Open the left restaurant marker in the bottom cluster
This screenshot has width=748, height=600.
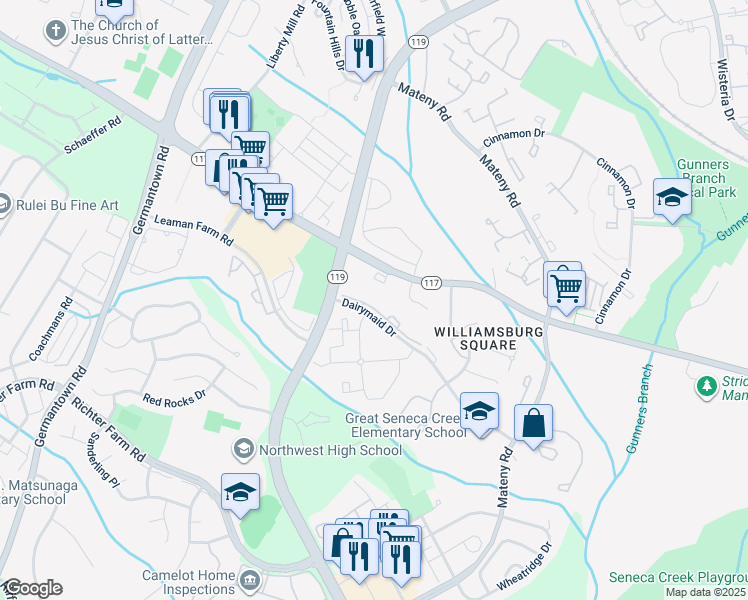[359, 560]
